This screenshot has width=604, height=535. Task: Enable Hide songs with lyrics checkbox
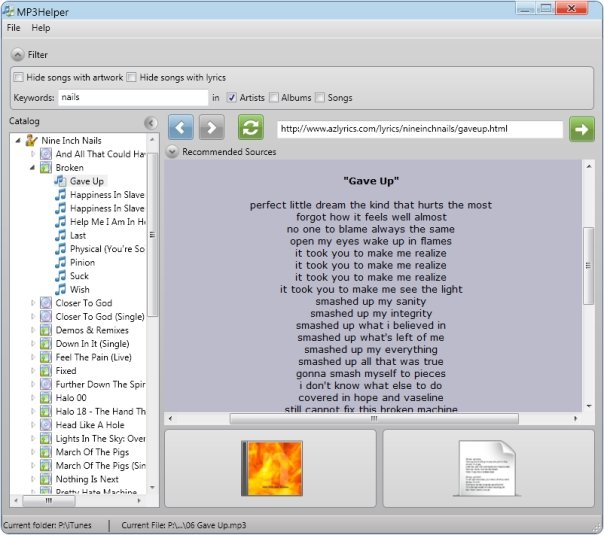131,77
